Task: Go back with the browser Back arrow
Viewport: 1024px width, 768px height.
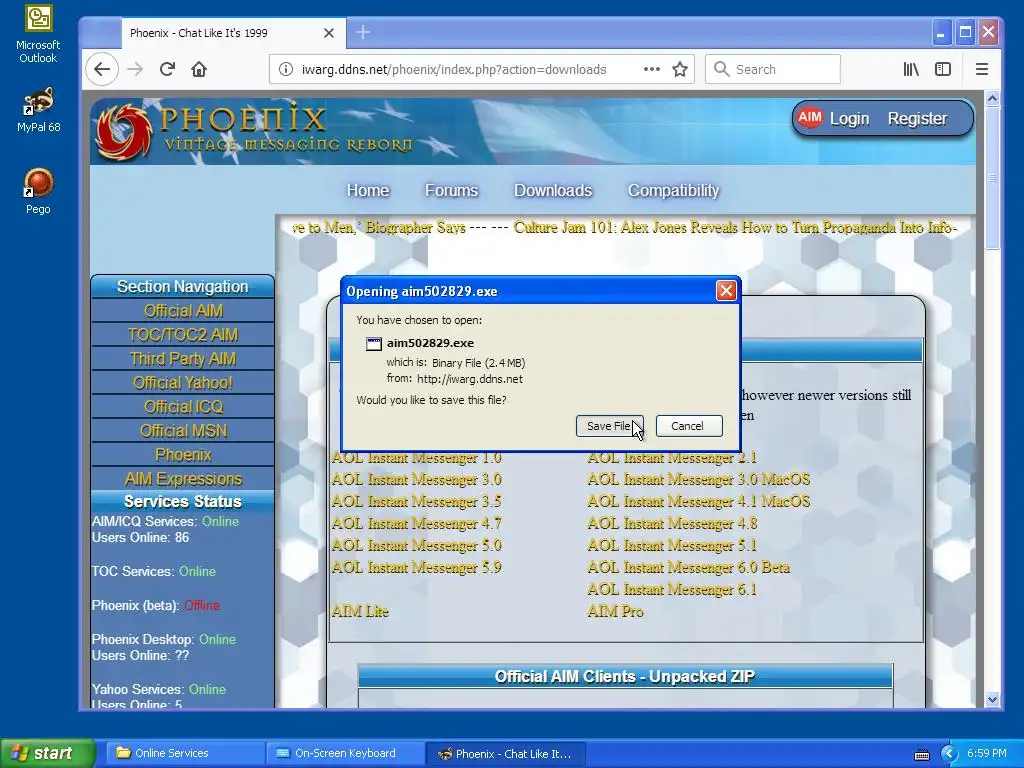Action: pos(102,69)
